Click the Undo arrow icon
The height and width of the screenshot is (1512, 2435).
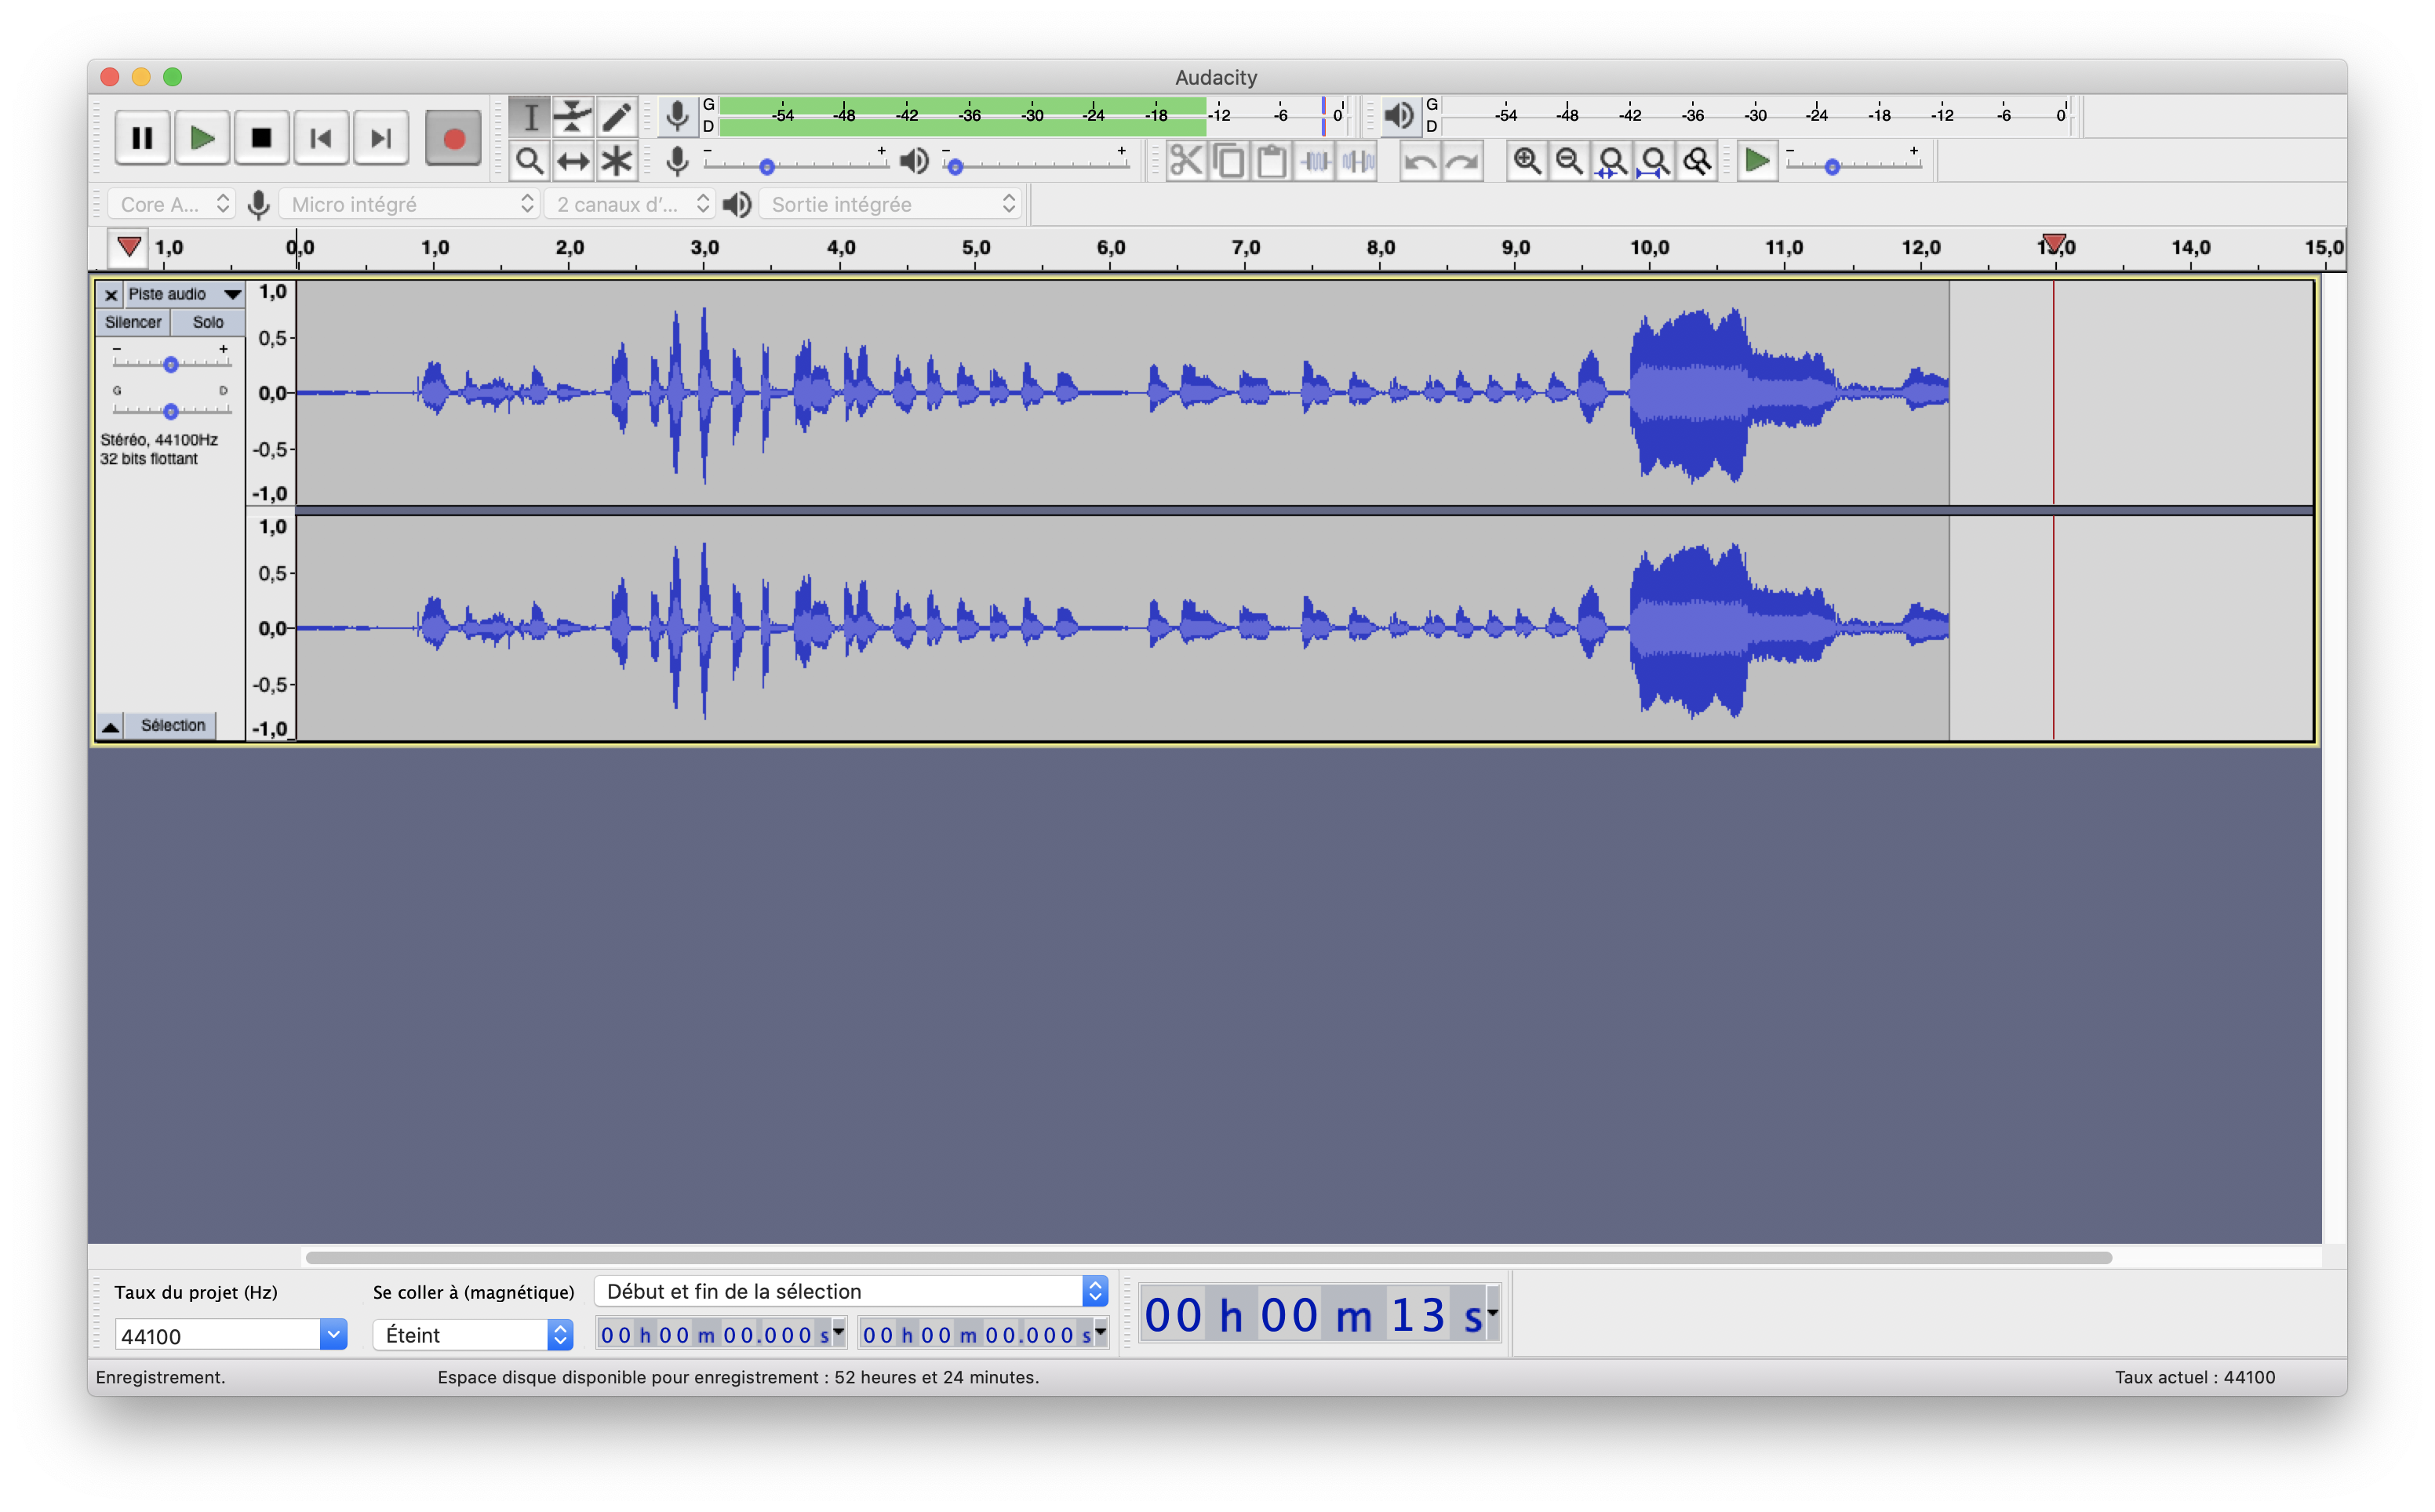(x=1419, y=161)
